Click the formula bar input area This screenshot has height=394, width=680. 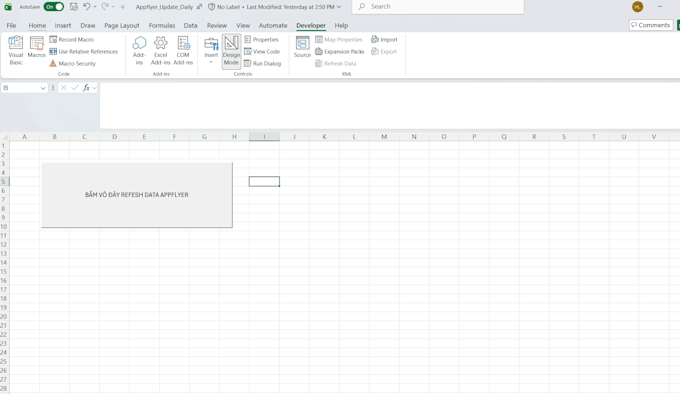click(390, 105)
